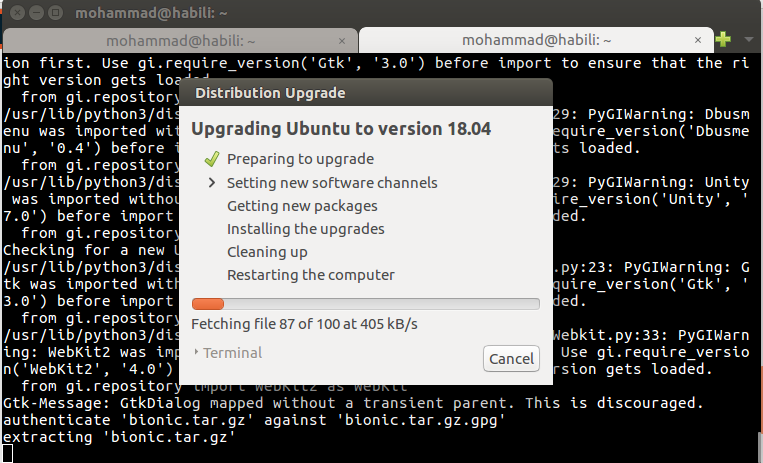Click the Fetching file status text

(x=304, y=324)
